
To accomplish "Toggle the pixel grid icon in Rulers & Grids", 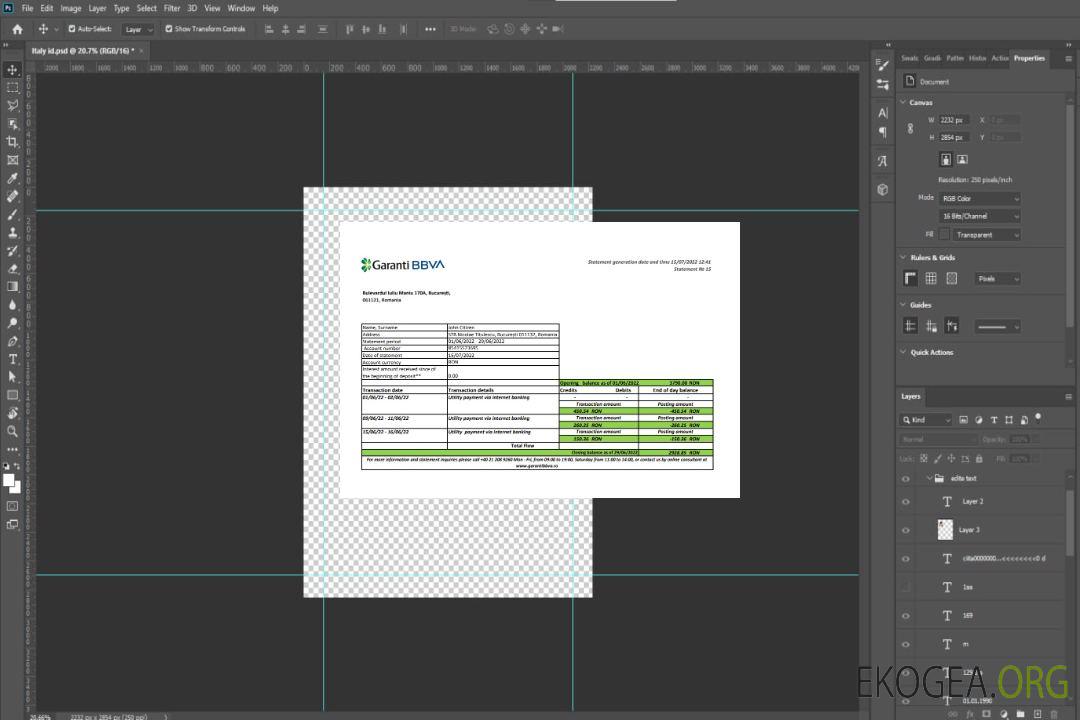I will tap(951, 279).
